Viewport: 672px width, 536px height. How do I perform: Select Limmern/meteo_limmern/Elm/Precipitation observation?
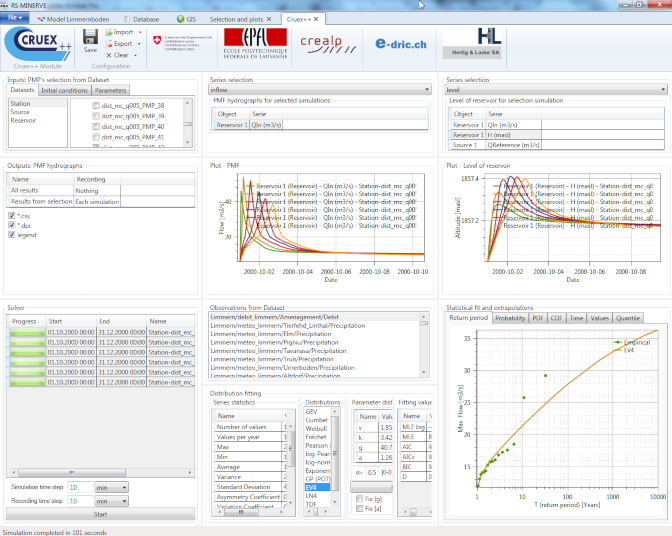click(x=271, y=334)
